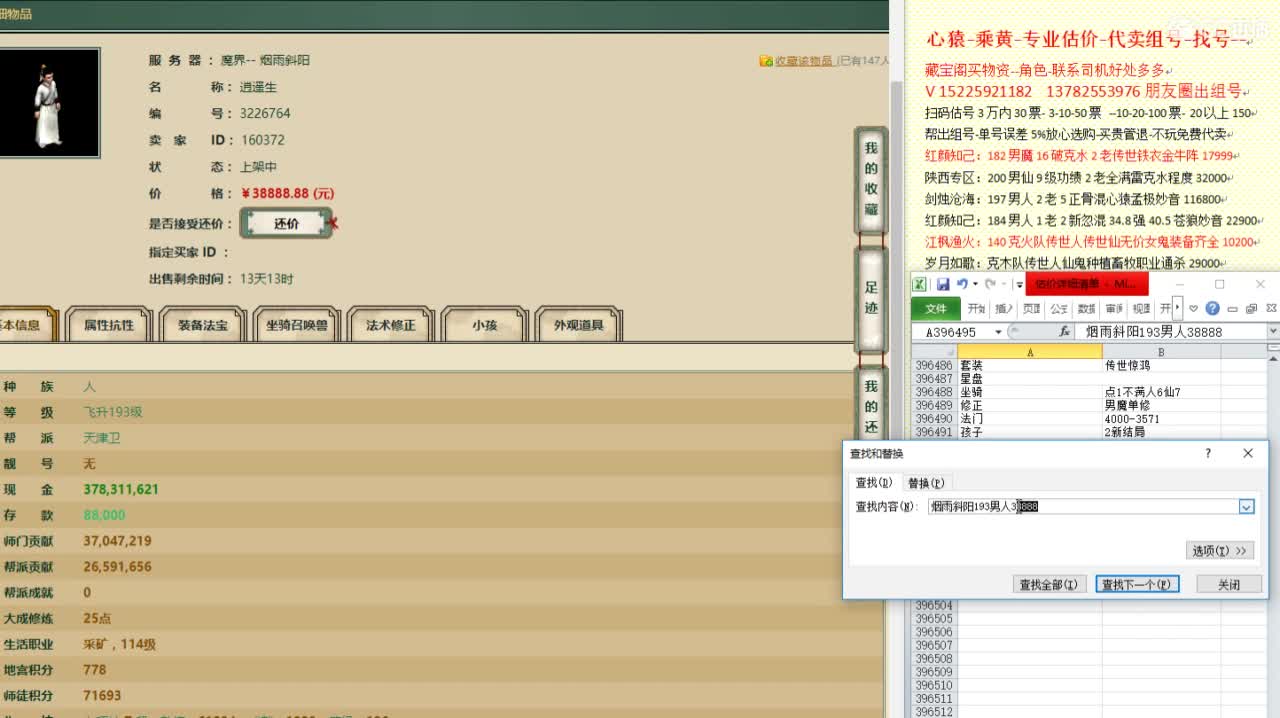Click the 飞升193级 level text
The height and width of the screenshot is (718, 1280).
click(x=113, y=412)
